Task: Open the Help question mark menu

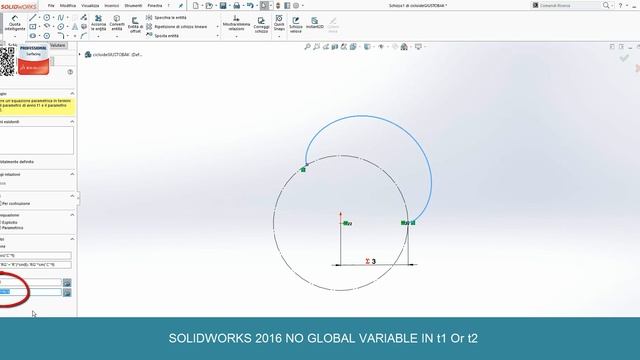Action: click(x=620, y=5)
